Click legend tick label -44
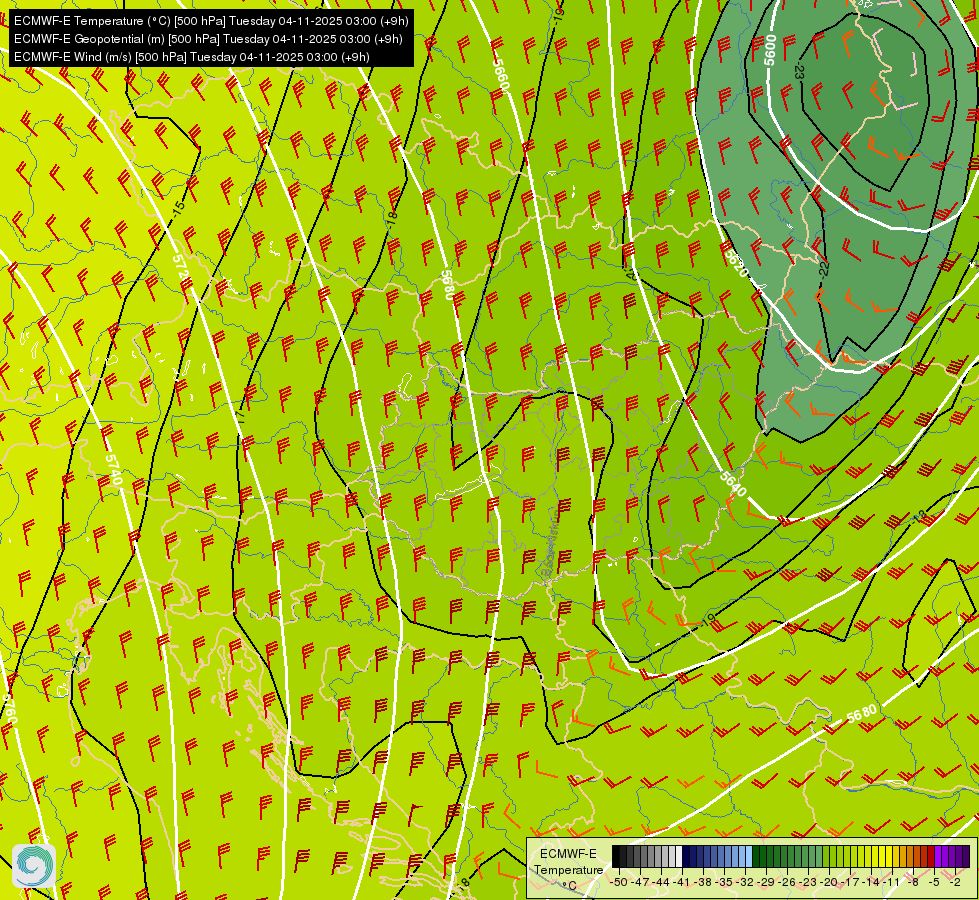This screenshot has width=979, height=900. (x=661, y=882)
